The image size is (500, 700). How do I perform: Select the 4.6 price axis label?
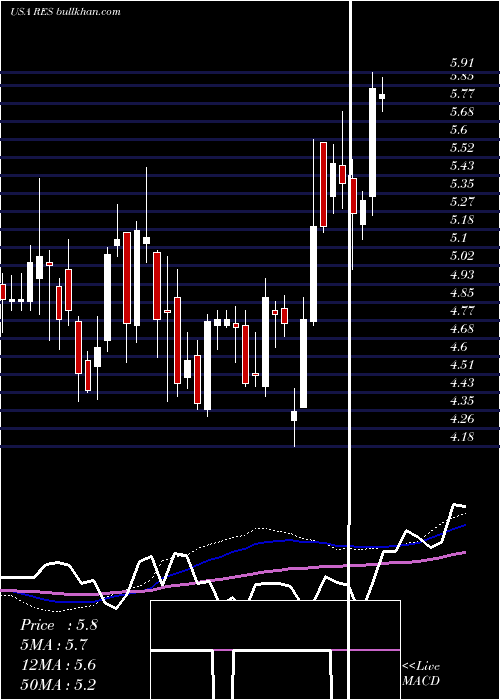(458, 347)
